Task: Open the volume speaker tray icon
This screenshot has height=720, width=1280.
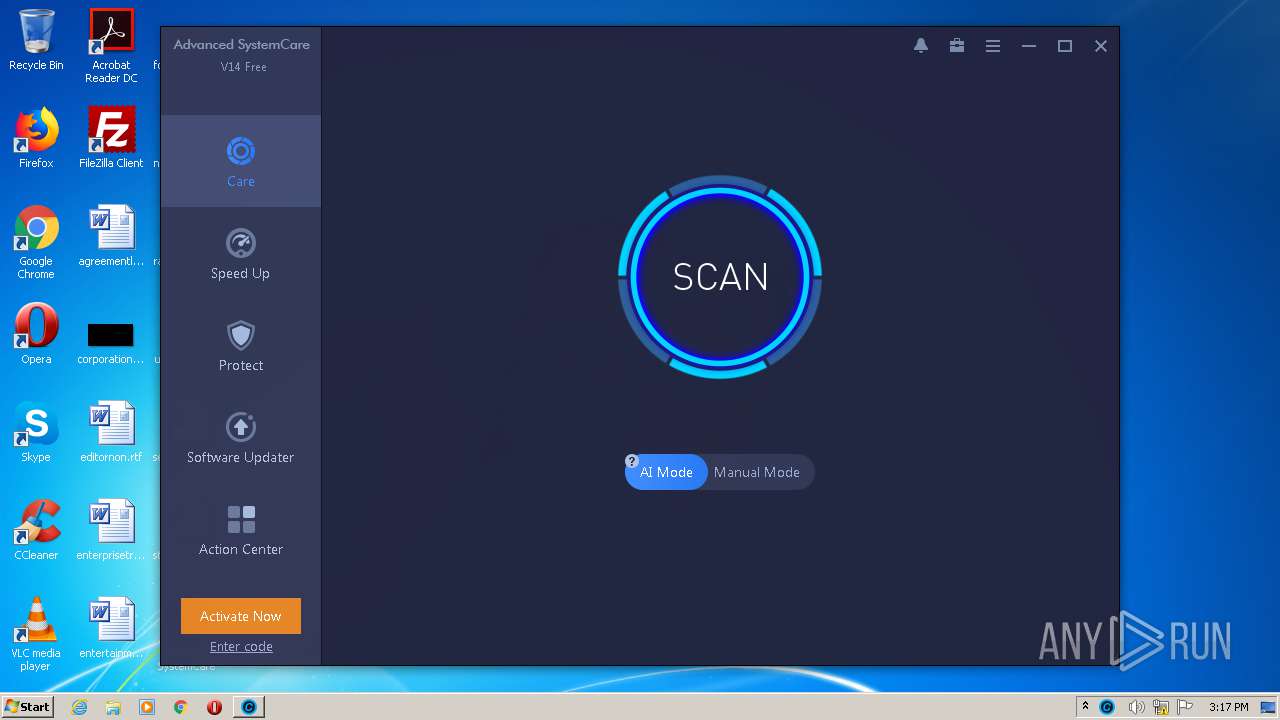Action: coord(1136,707)
